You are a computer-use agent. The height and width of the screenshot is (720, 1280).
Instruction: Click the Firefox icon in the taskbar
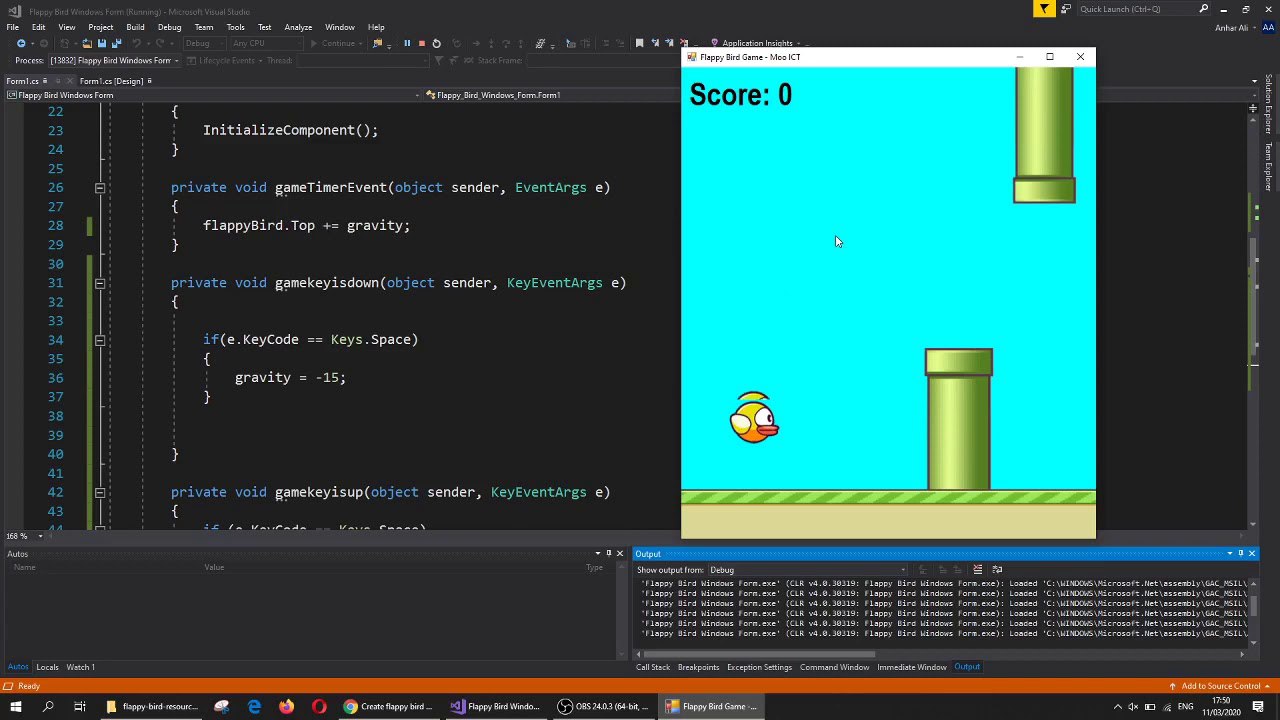[287, 706]
